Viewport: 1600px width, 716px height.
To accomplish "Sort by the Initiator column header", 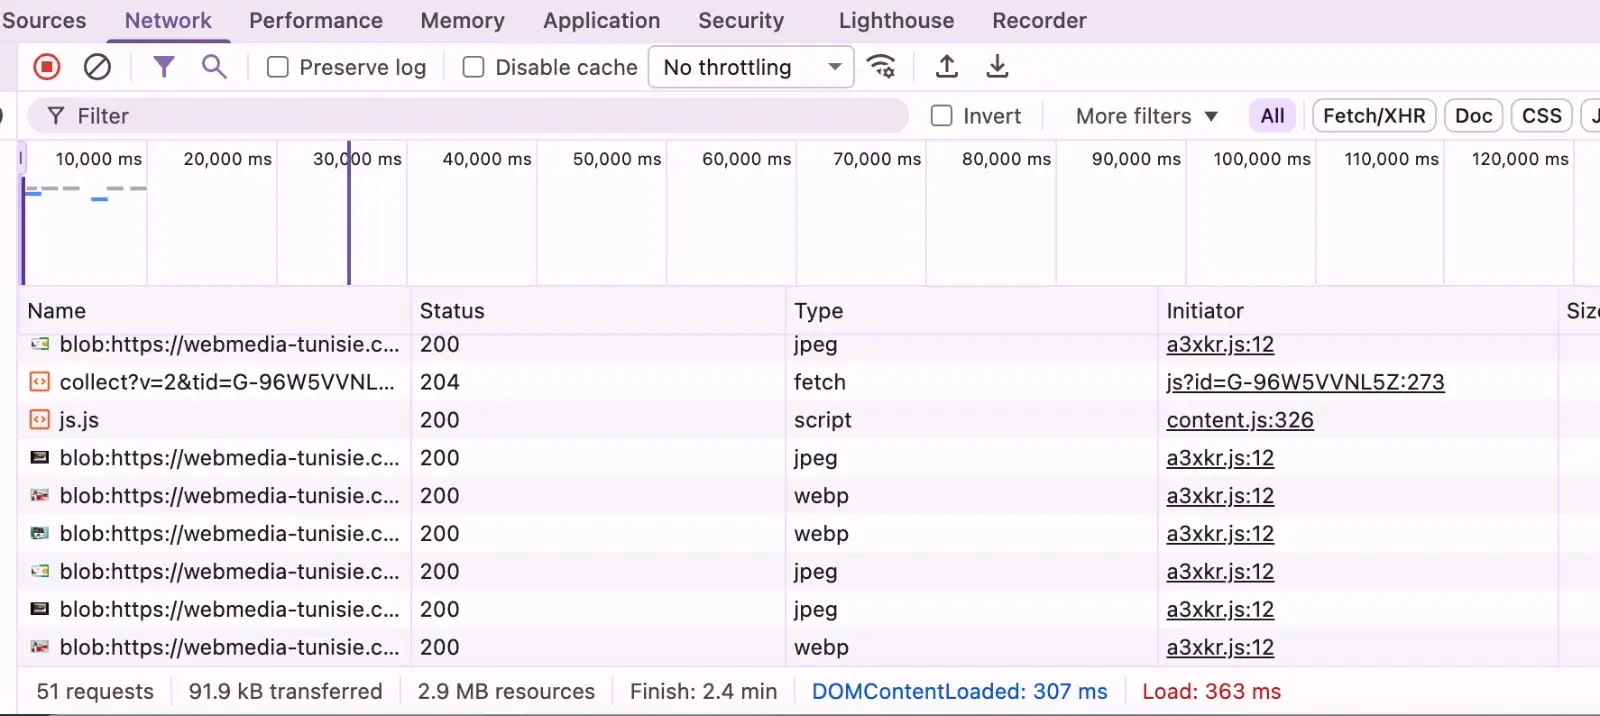I will click(x=1357, y=311).
